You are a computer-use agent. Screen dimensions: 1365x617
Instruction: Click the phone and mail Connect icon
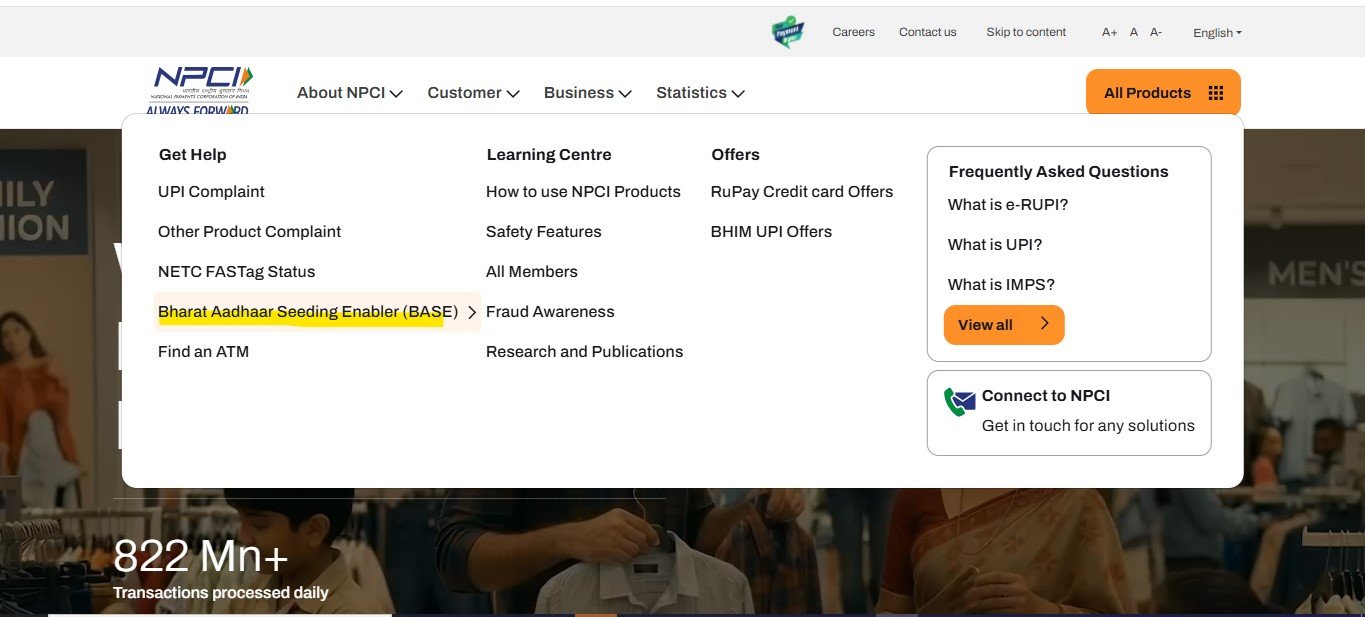pos(960,402)
